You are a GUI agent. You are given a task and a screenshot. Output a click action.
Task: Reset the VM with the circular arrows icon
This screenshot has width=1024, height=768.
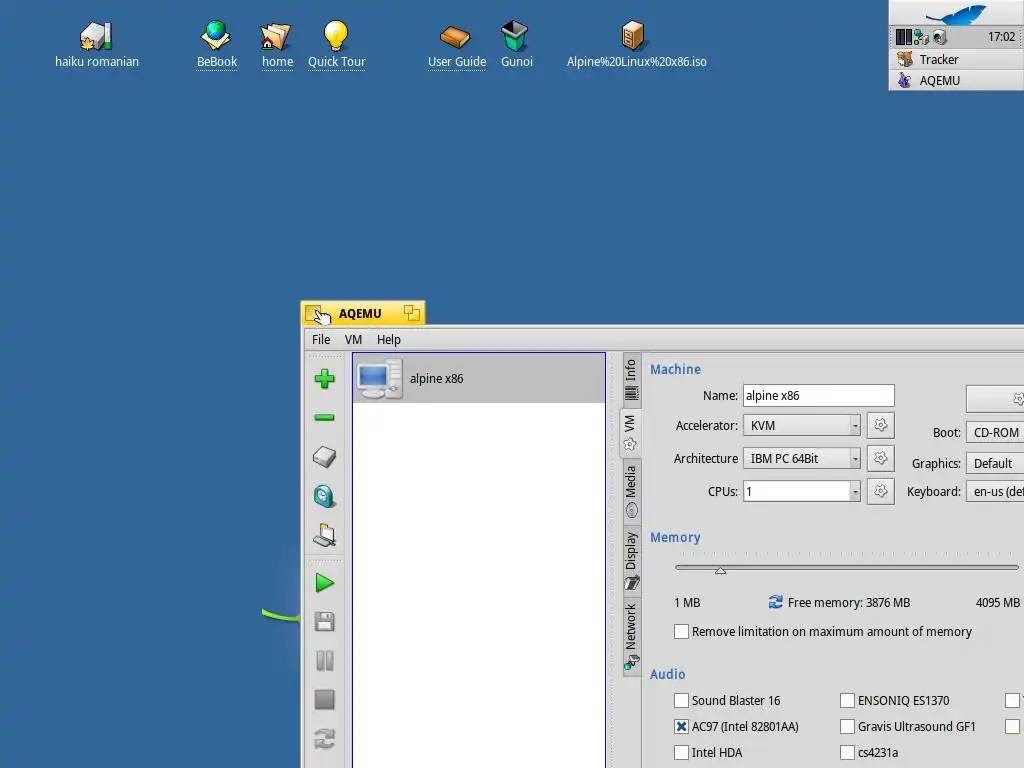pyautogui.click(x=325, y=739)
